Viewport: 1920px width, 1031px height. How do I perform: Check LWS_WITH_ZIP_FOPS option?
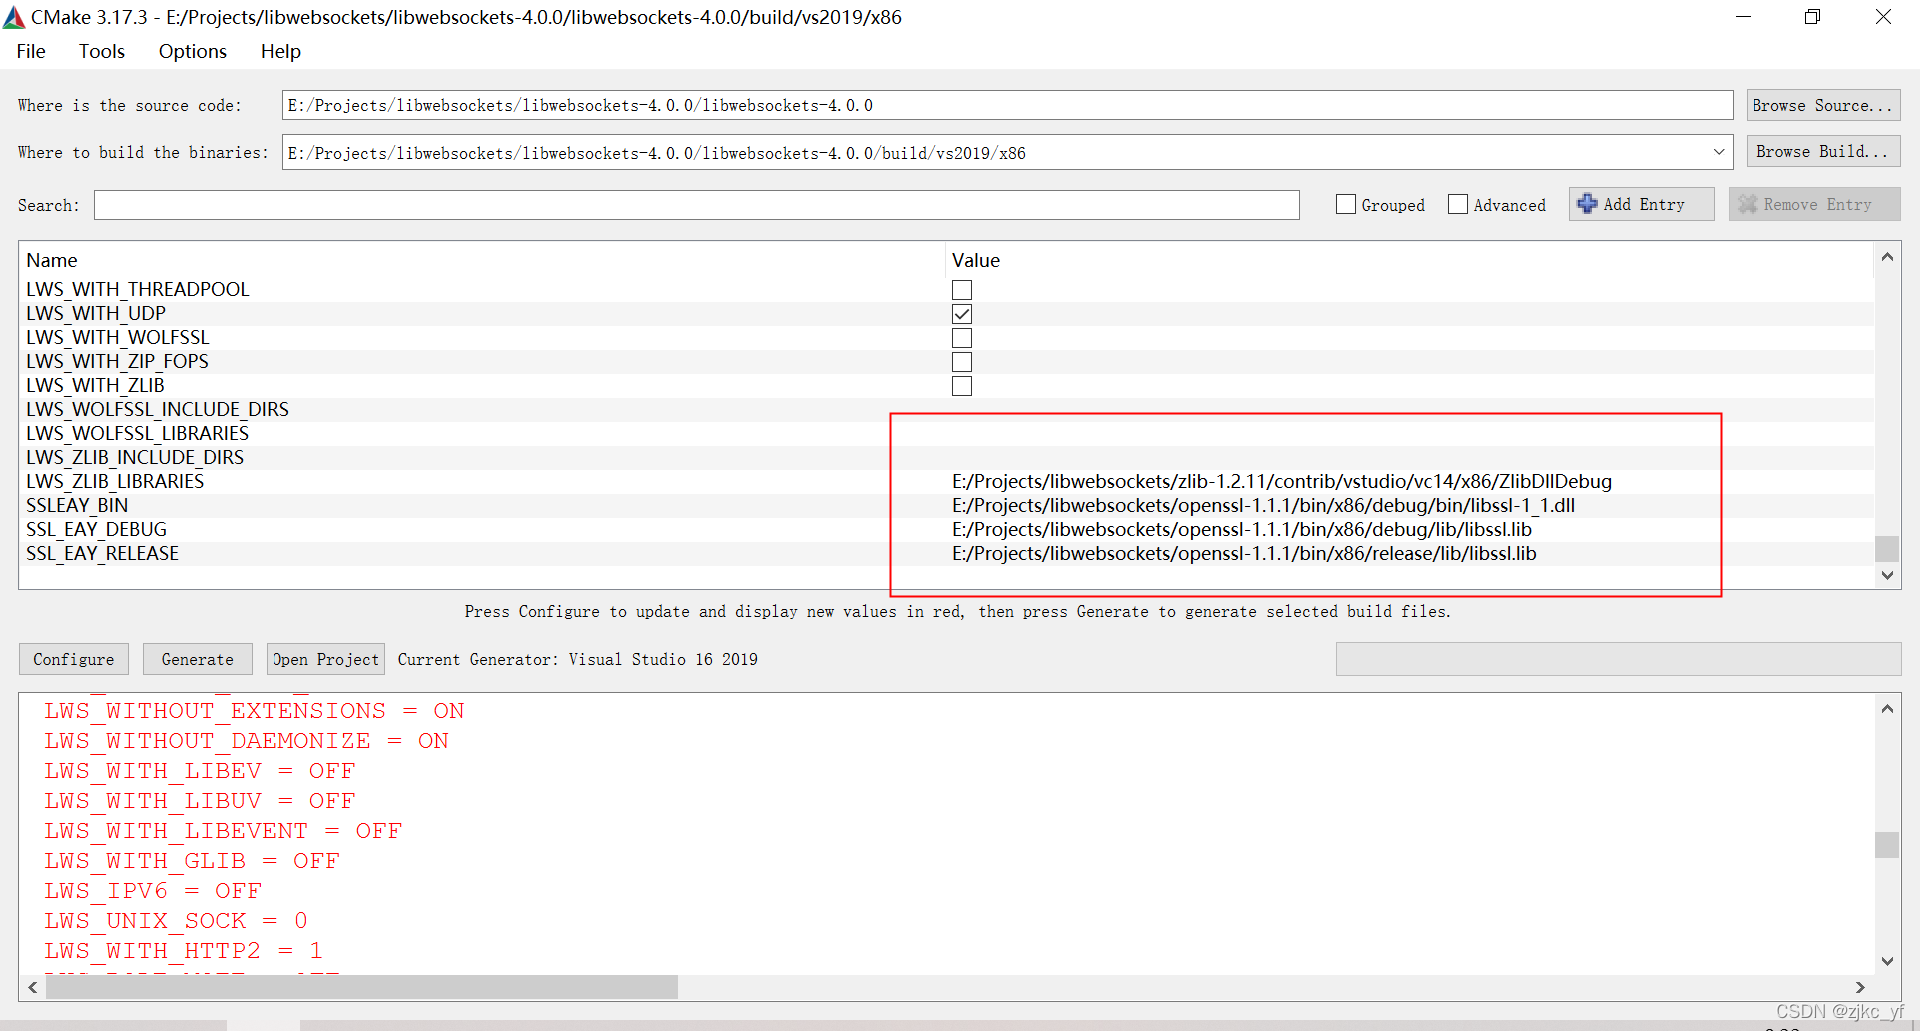[x=961, y=361]
